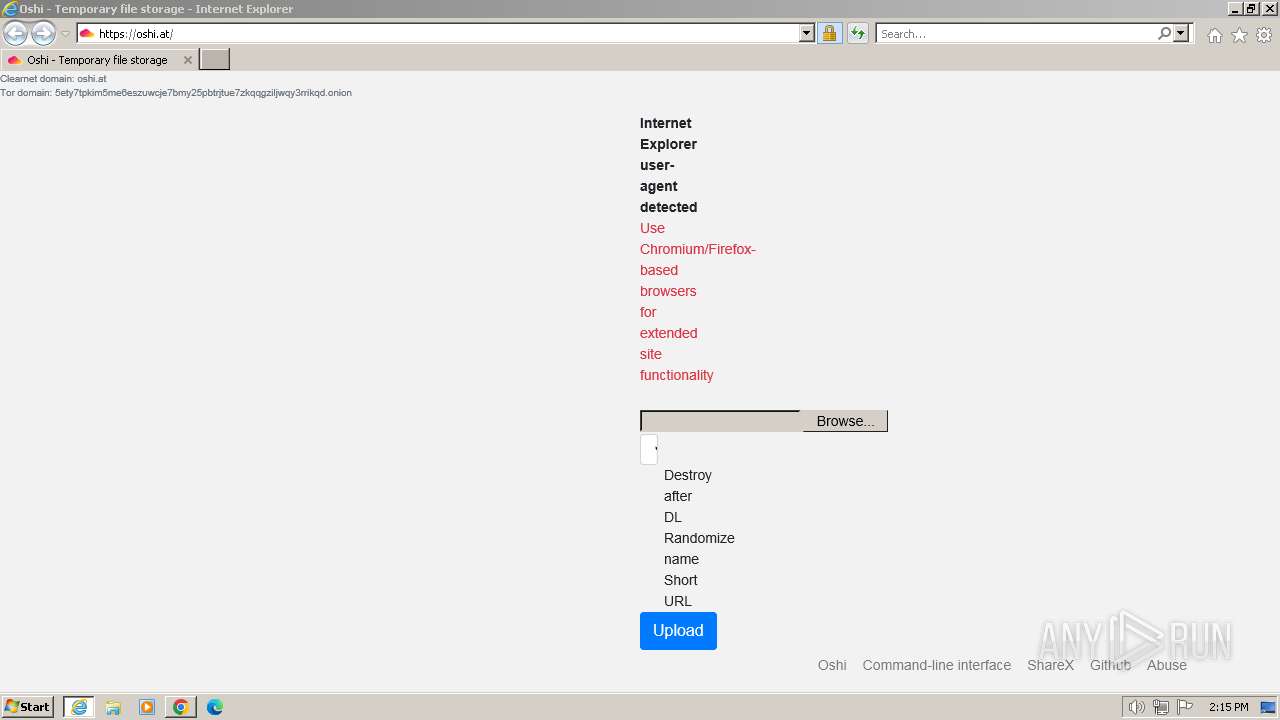
Task: Open the Action Center flag icon
Action: point(1185,707)
